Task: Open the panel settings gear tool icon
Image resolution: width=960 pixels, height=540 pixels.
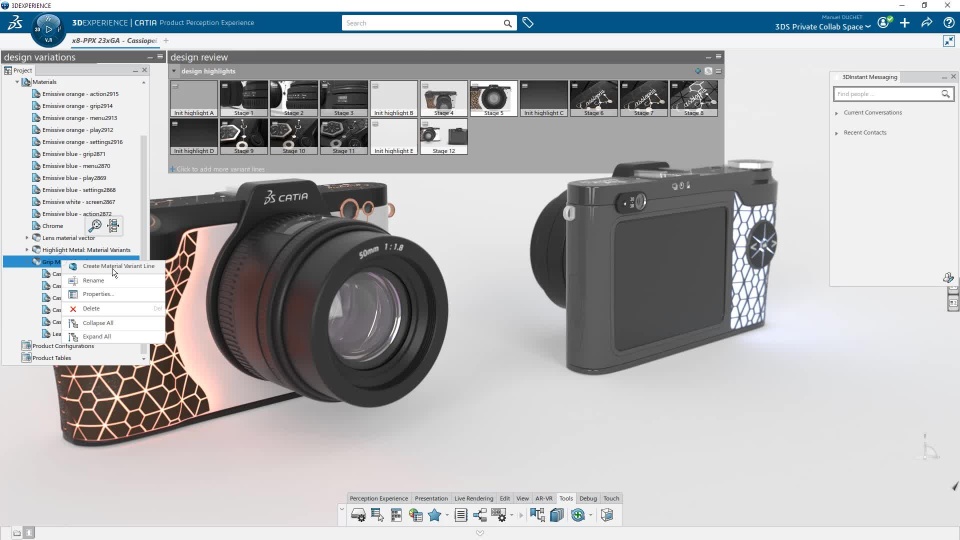Action: (499, 516)
